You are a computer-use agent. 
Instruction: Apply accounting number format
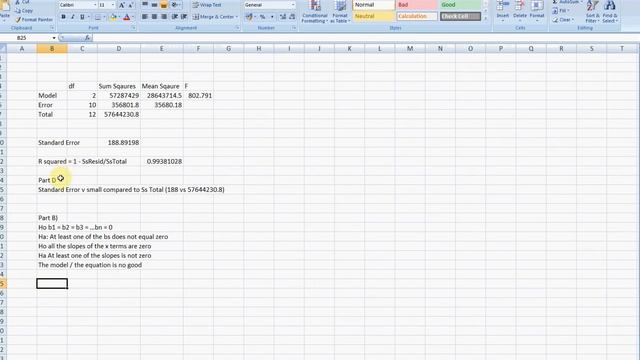coord(249,17)
